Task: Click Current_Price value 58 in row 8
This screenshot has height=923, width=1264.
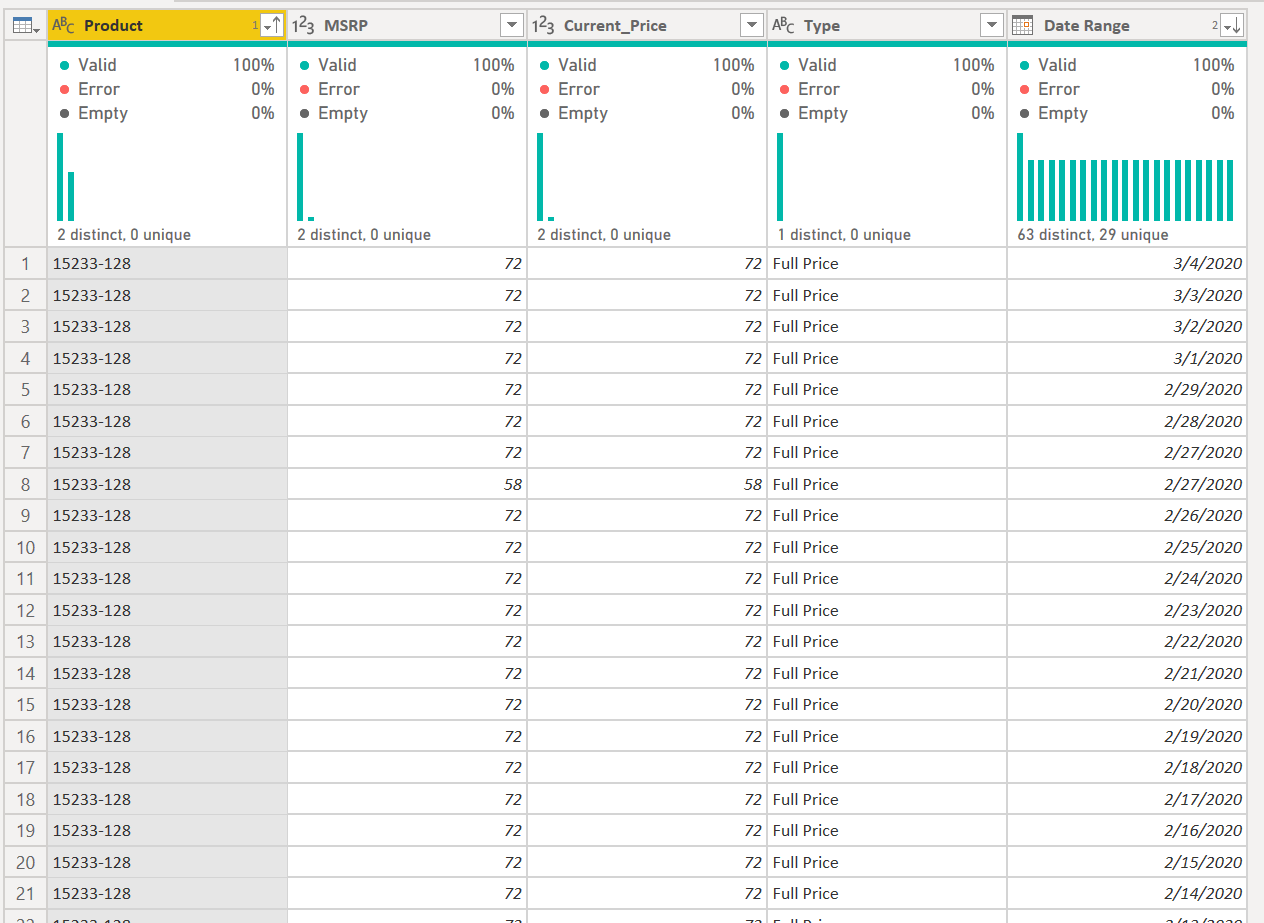Action: pyautogui.click(x=647, y=484)
